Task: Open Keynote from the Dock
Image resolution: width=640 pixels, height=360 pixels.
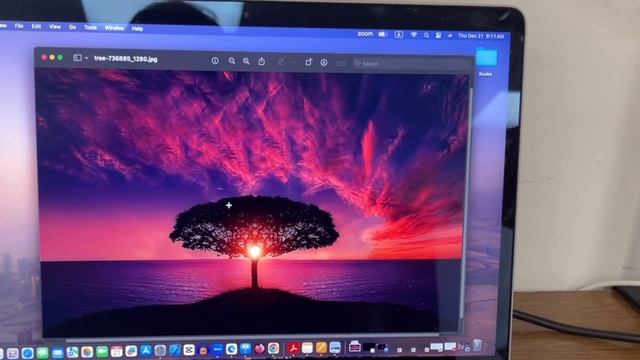Action: coord(245,349)
